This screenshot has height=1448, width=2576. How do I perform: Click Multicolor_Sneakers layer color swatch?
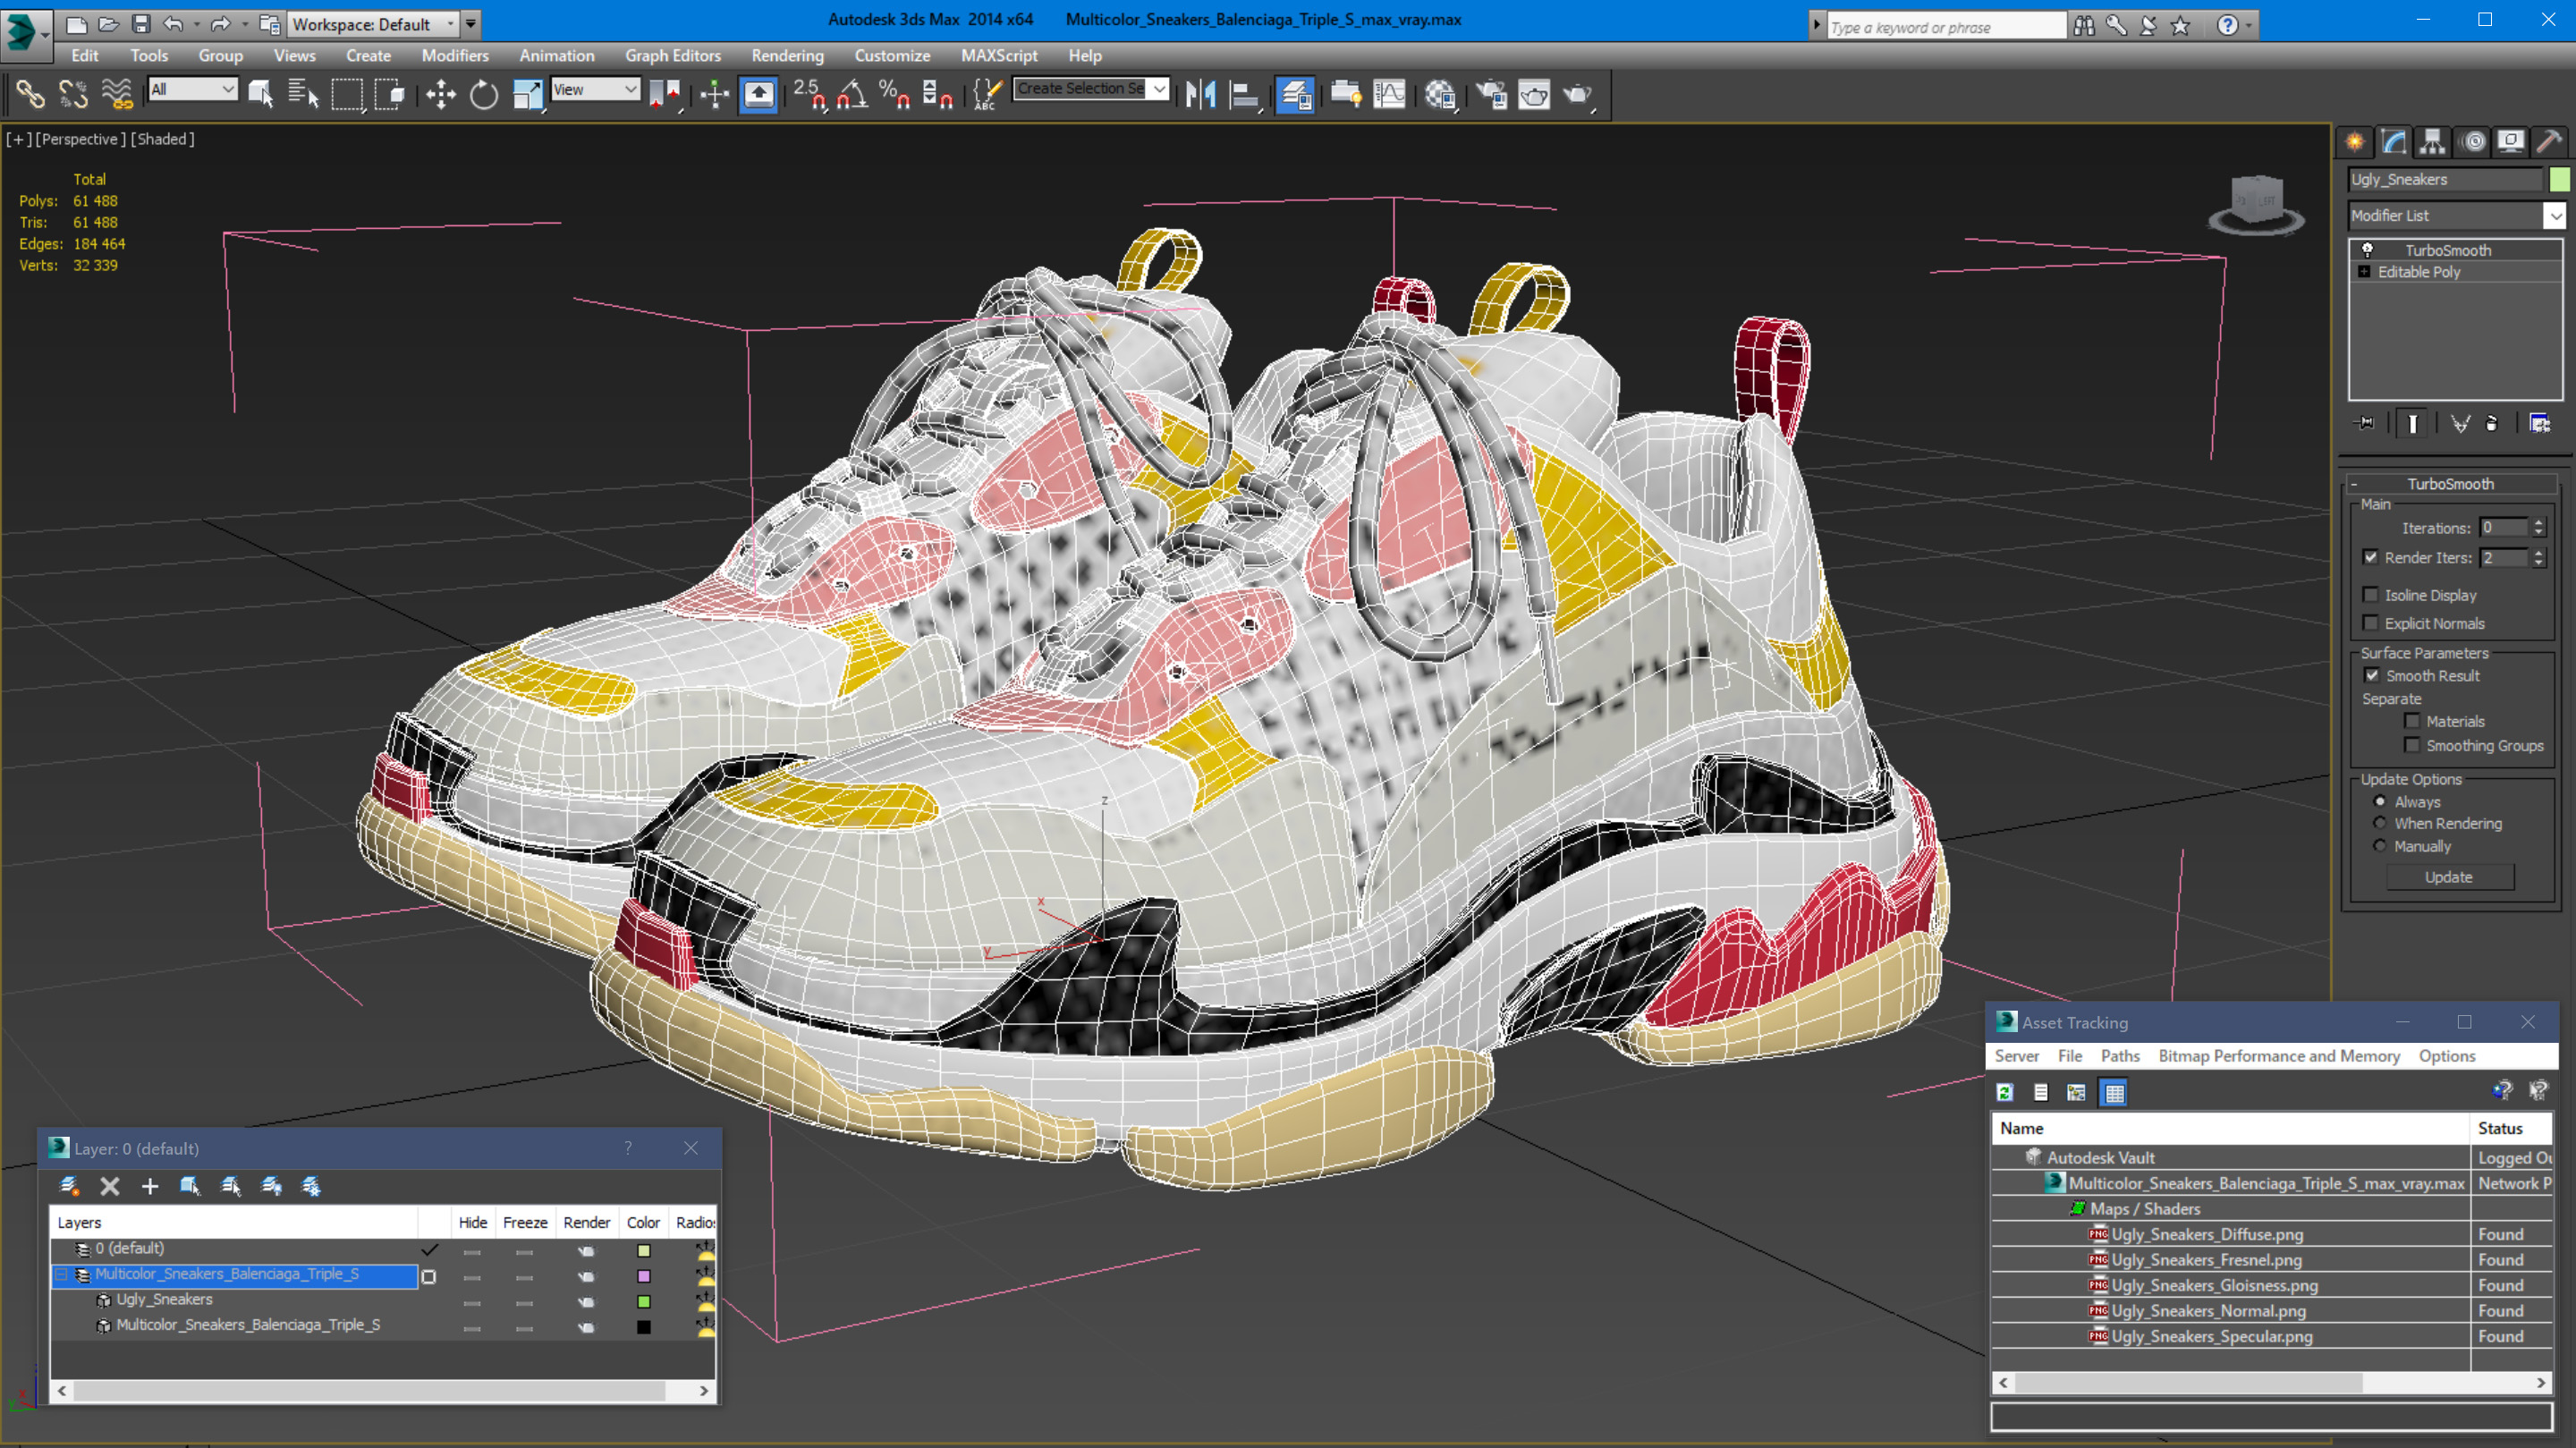[x=644, y=1277]
